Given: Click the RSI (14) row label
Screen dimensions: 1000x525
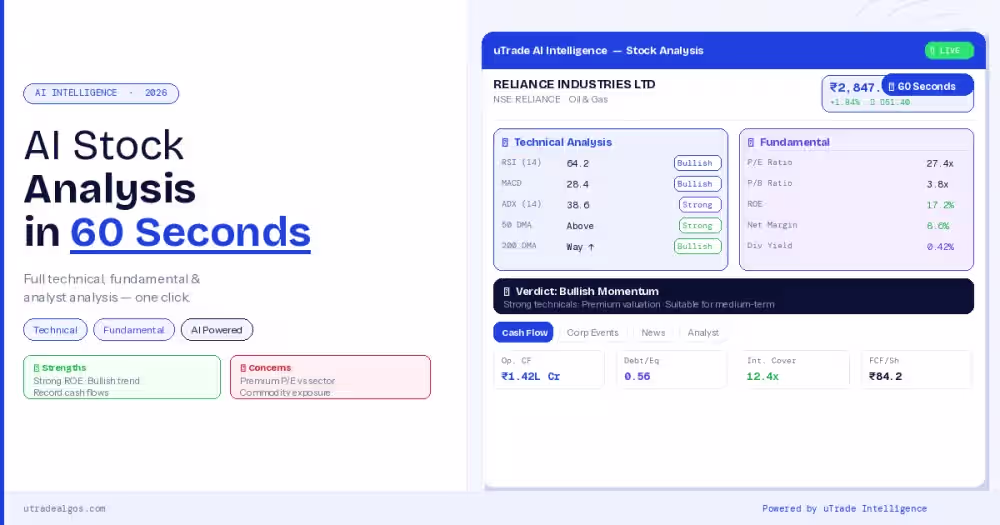Looking at the screenshot, I should [521, 163].
